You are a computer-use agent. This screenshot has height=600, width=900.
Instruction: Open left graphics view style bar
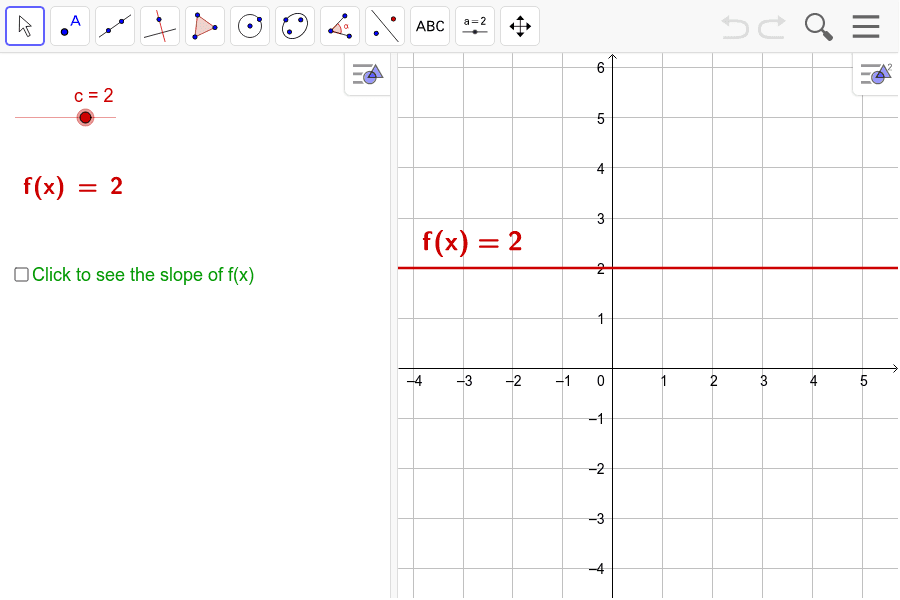pos(367,74)
